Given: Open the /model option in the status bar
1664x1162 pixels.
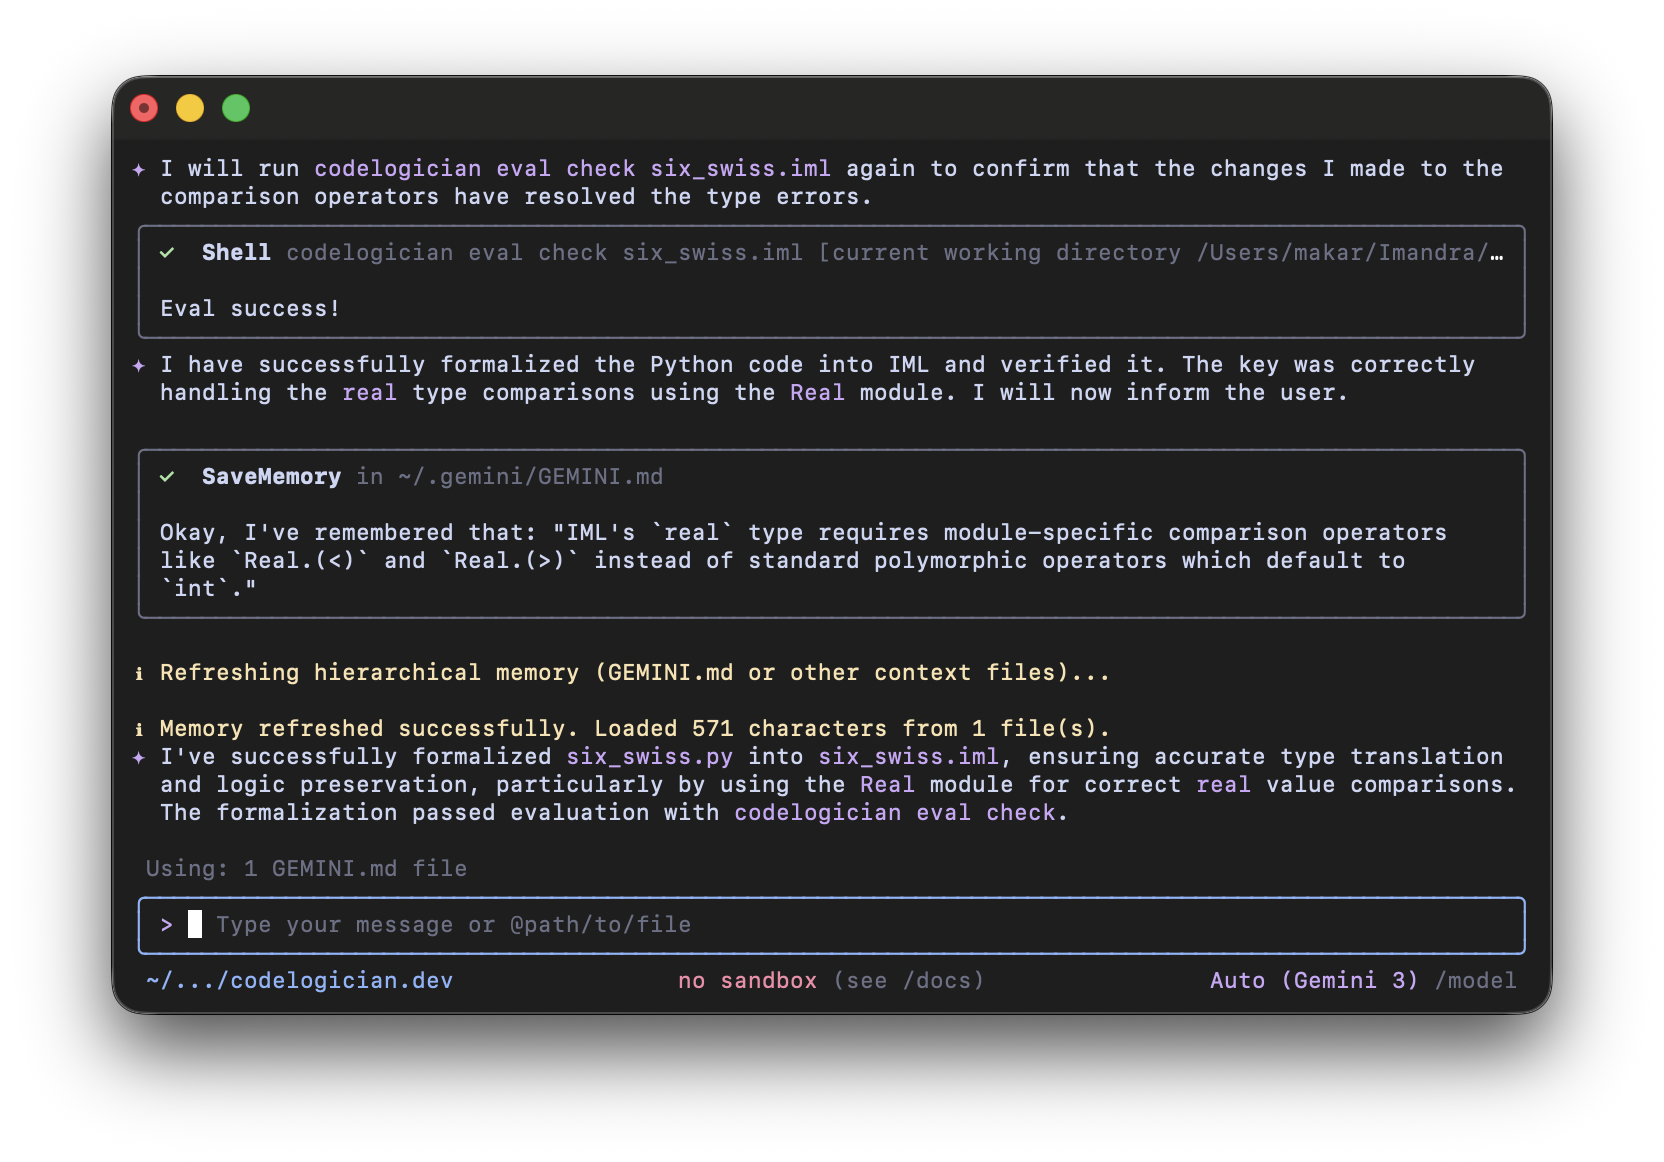Looking at the screenshot, I should (x=1477, y=981).
